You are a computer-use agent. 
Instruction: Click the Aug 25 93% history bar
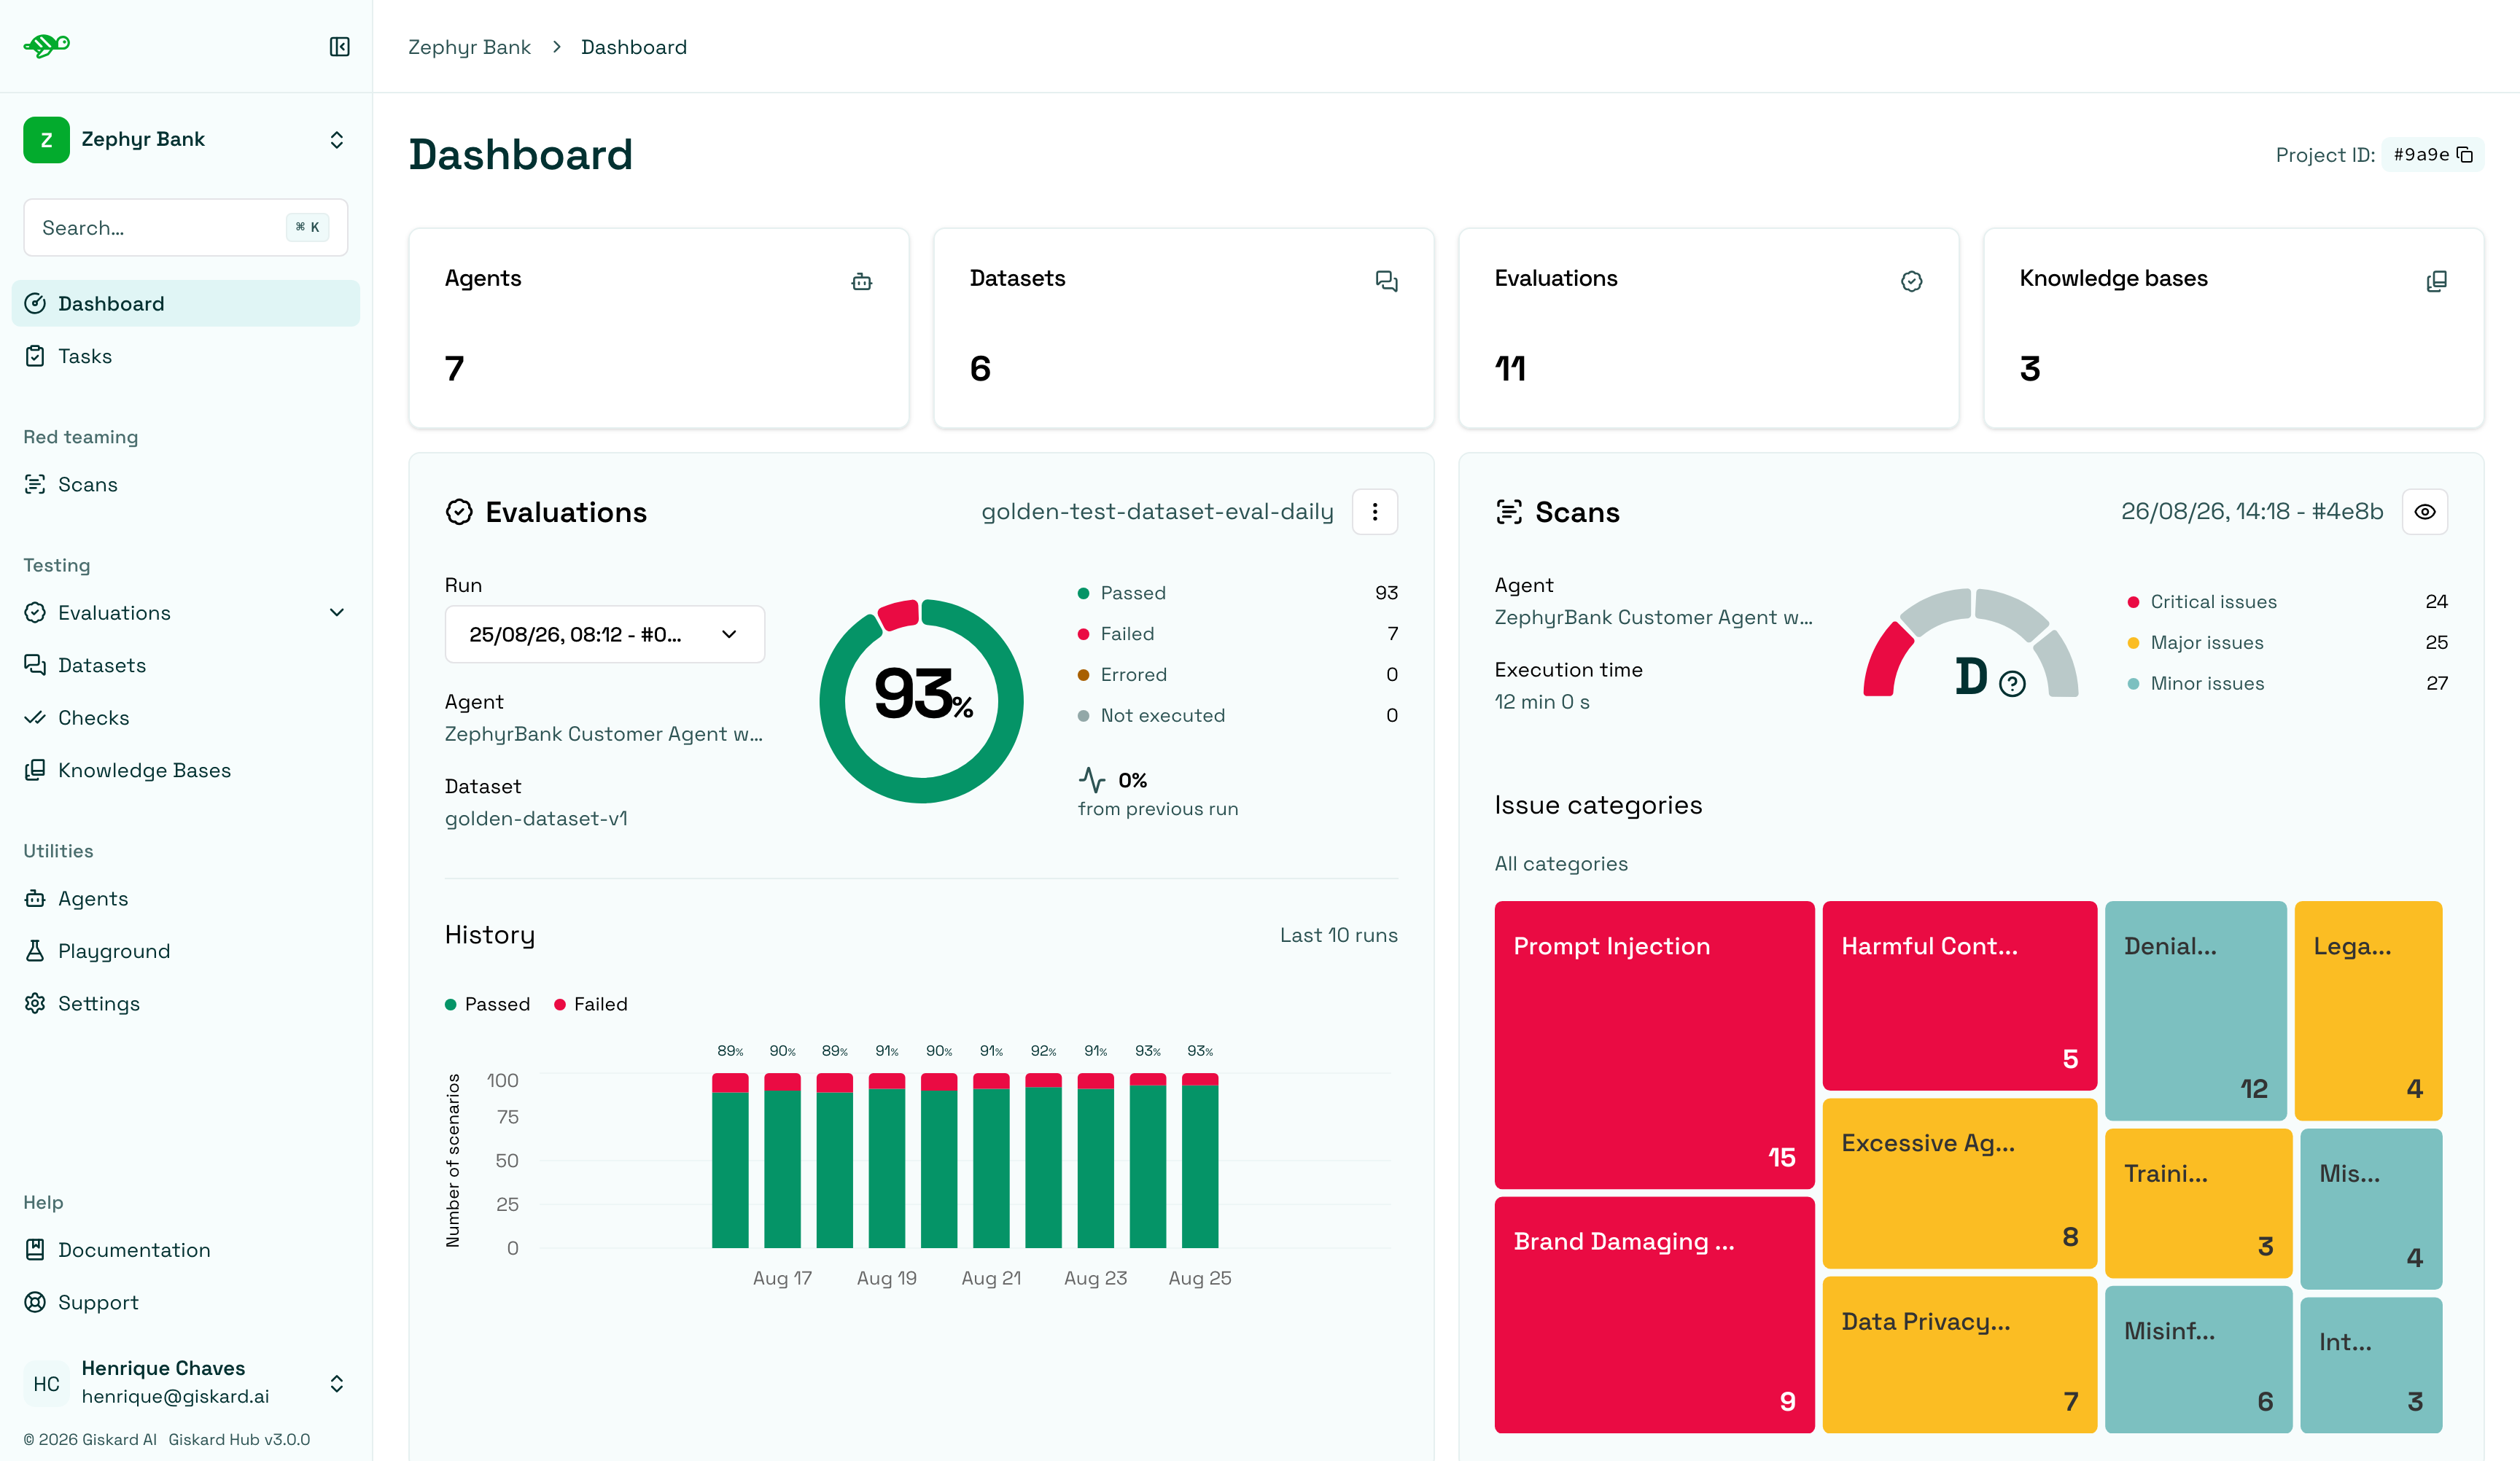click(1200, 1160)
